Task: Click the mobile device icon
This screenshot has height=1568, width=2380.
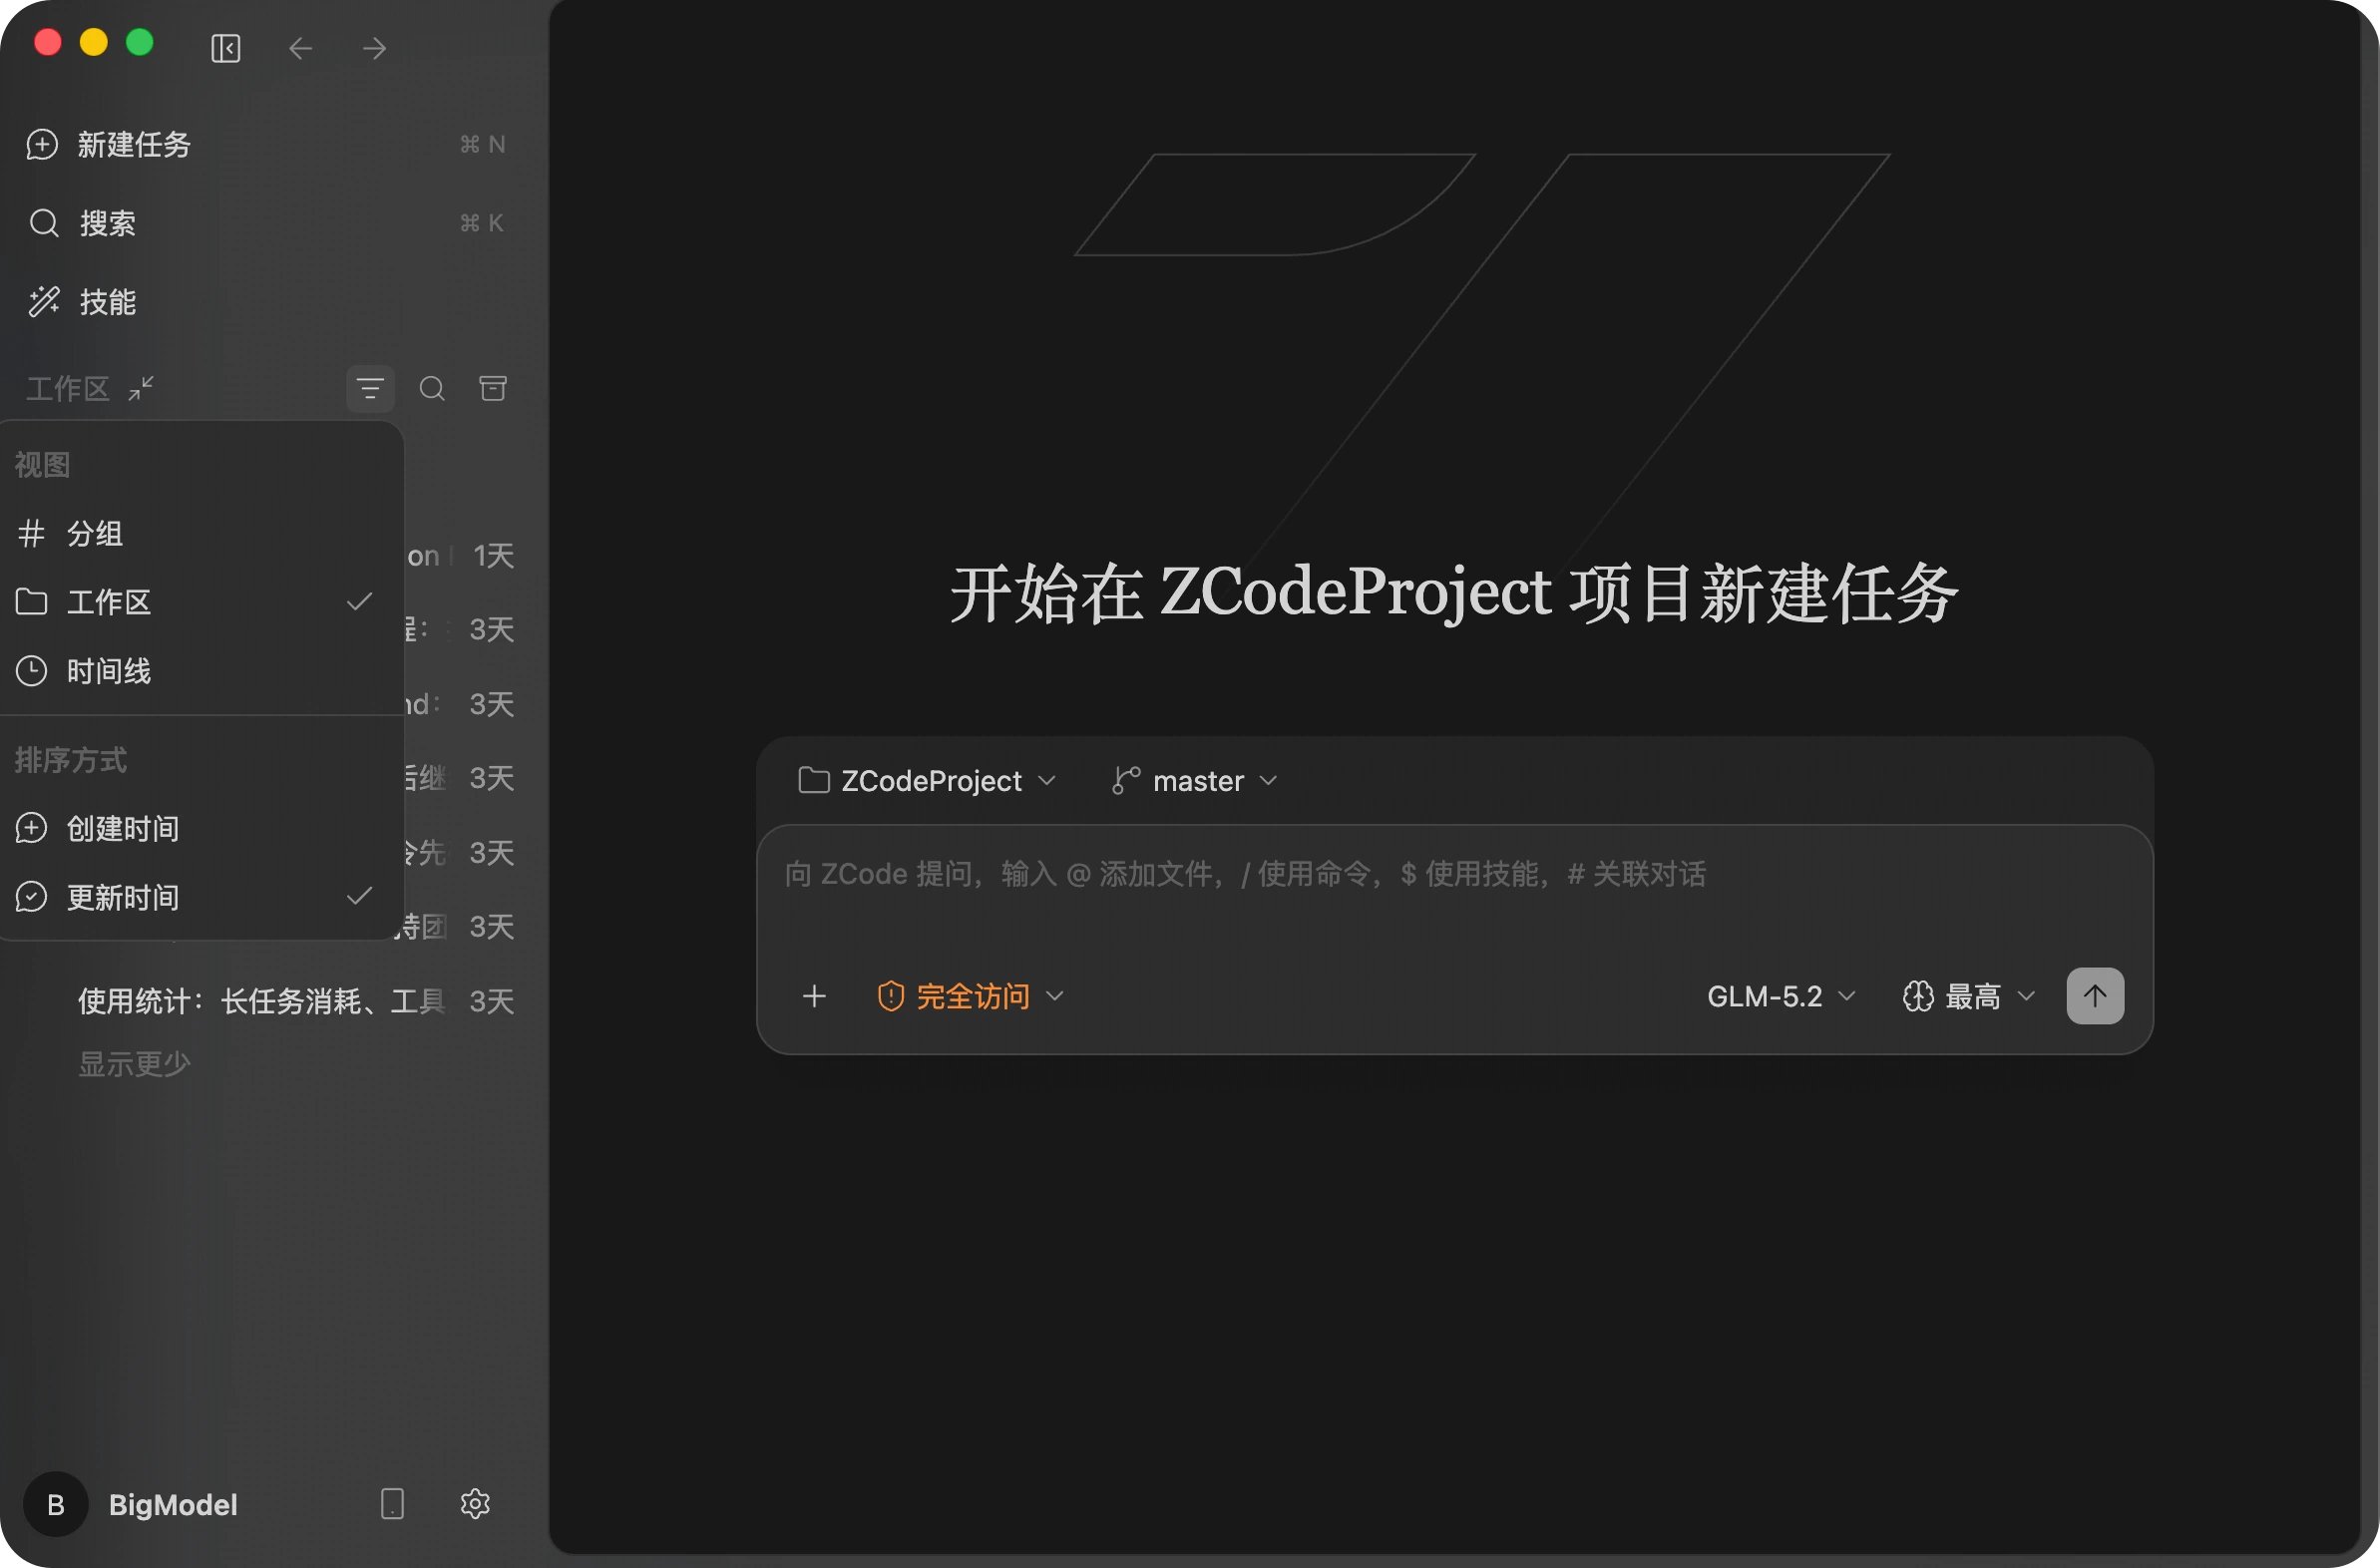Action: point(392,1504)
